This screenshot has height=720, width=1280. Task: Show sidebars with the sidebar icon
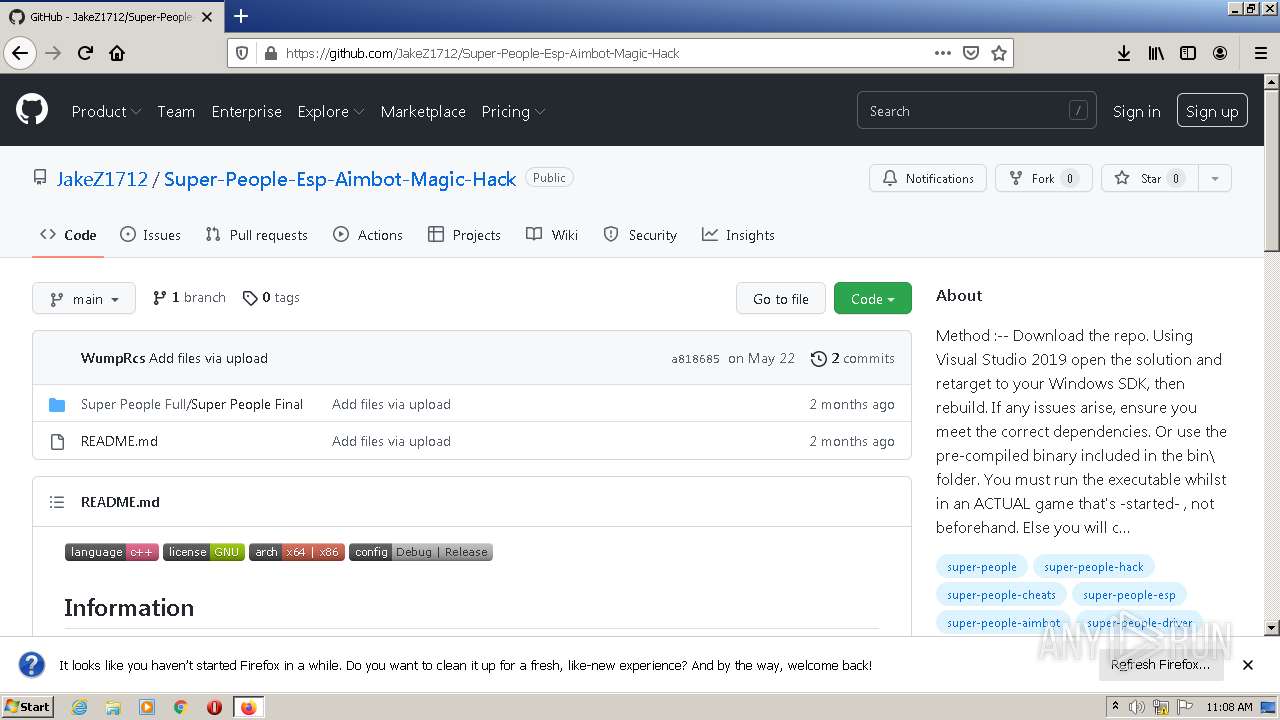tap(1188, 53)
